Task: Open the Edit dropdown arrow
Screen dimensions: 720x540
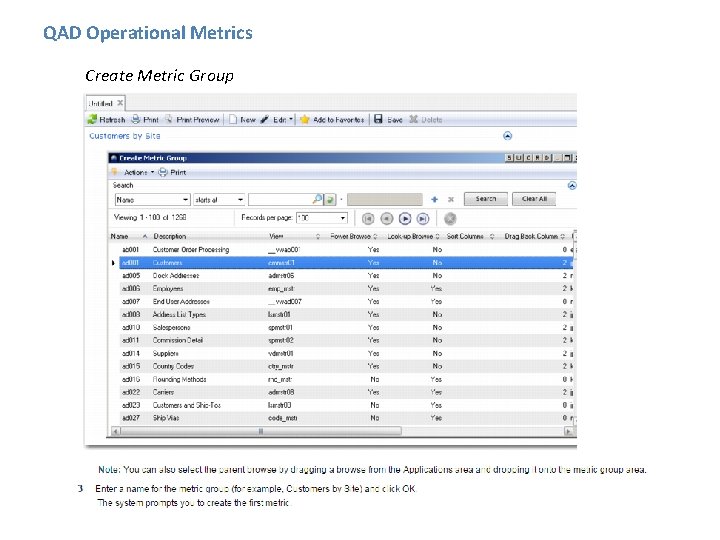Action: (x=291, y=119)
